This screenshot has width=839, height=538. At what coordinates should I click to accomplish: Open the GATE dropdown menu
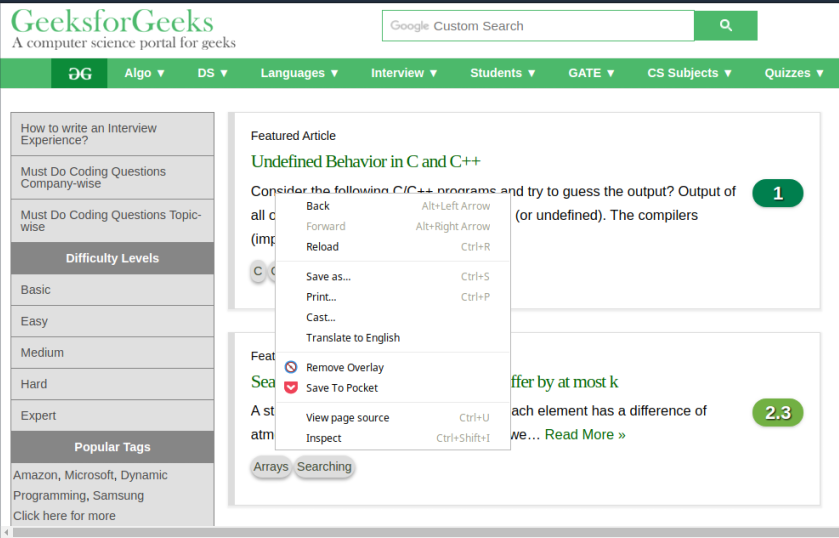pyautogui.click(x=591, y=73)
